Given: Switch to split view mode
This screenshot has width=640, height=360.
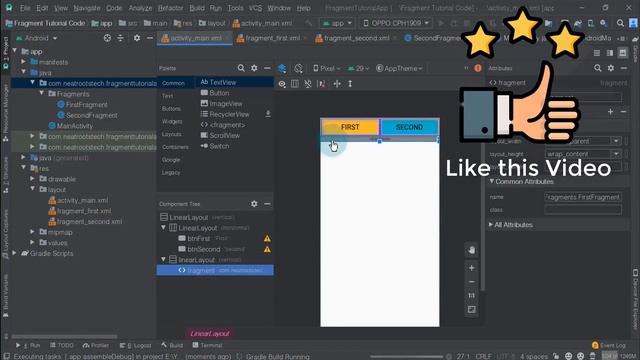Looking at the screenshot, I should [x=610, y=53].
